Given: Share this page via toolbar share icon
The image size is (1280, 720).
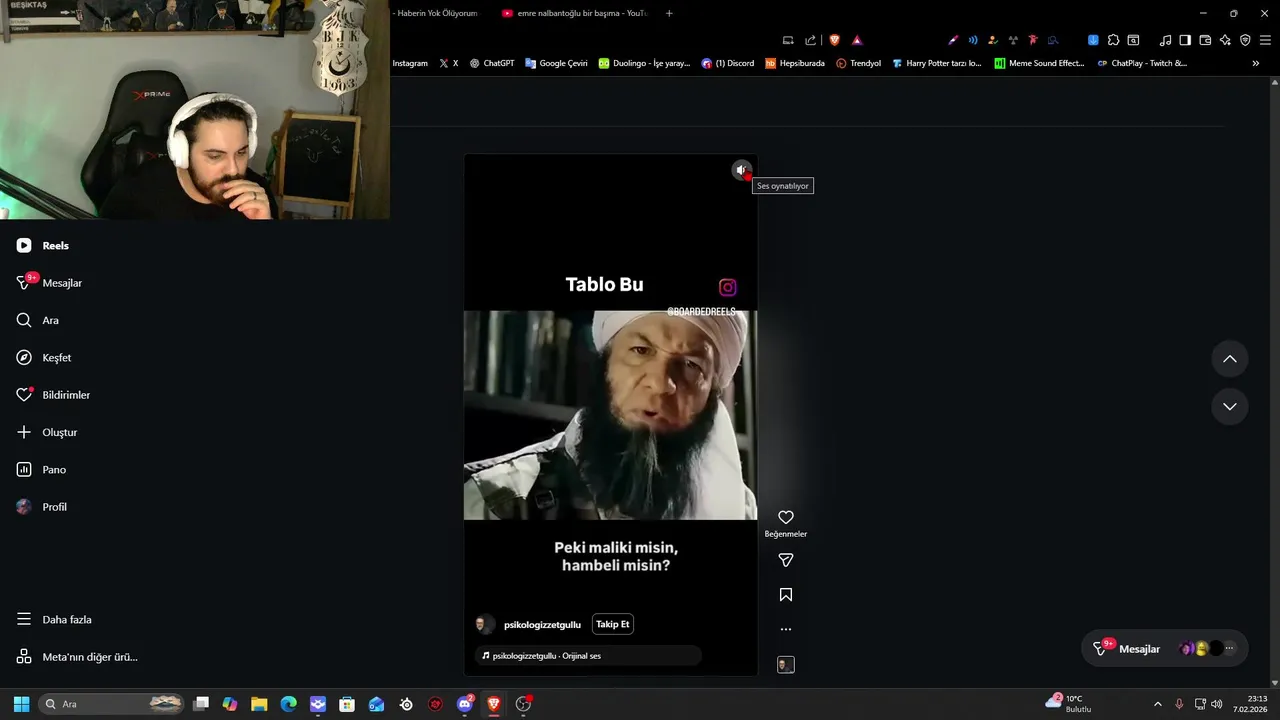Looking at the screenshot, I should pos(810,40).
